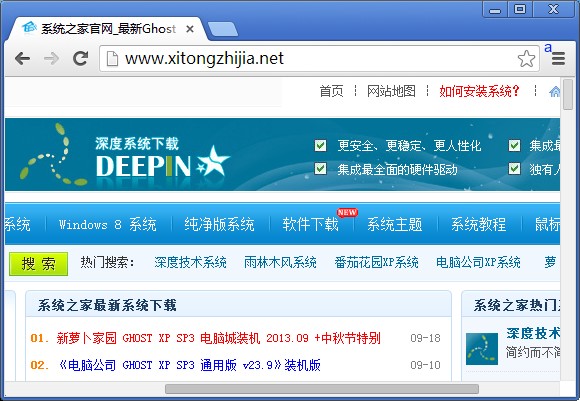Open 系统主题 nav menu item
The image size is (580, 401).
[395, 225]
